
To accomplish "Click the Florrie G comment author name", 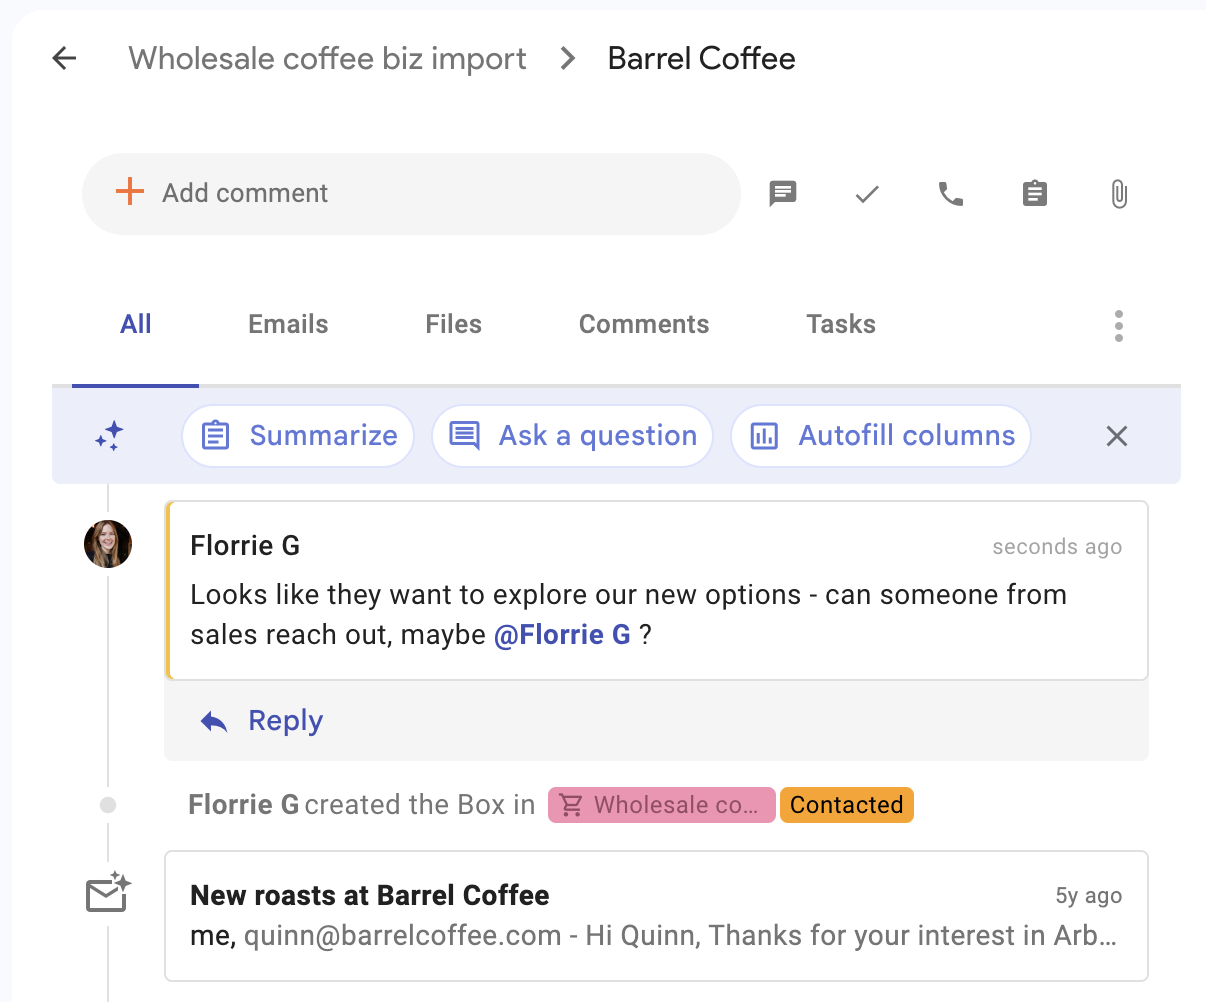I will pyautogui.click(x=245, y=546).
